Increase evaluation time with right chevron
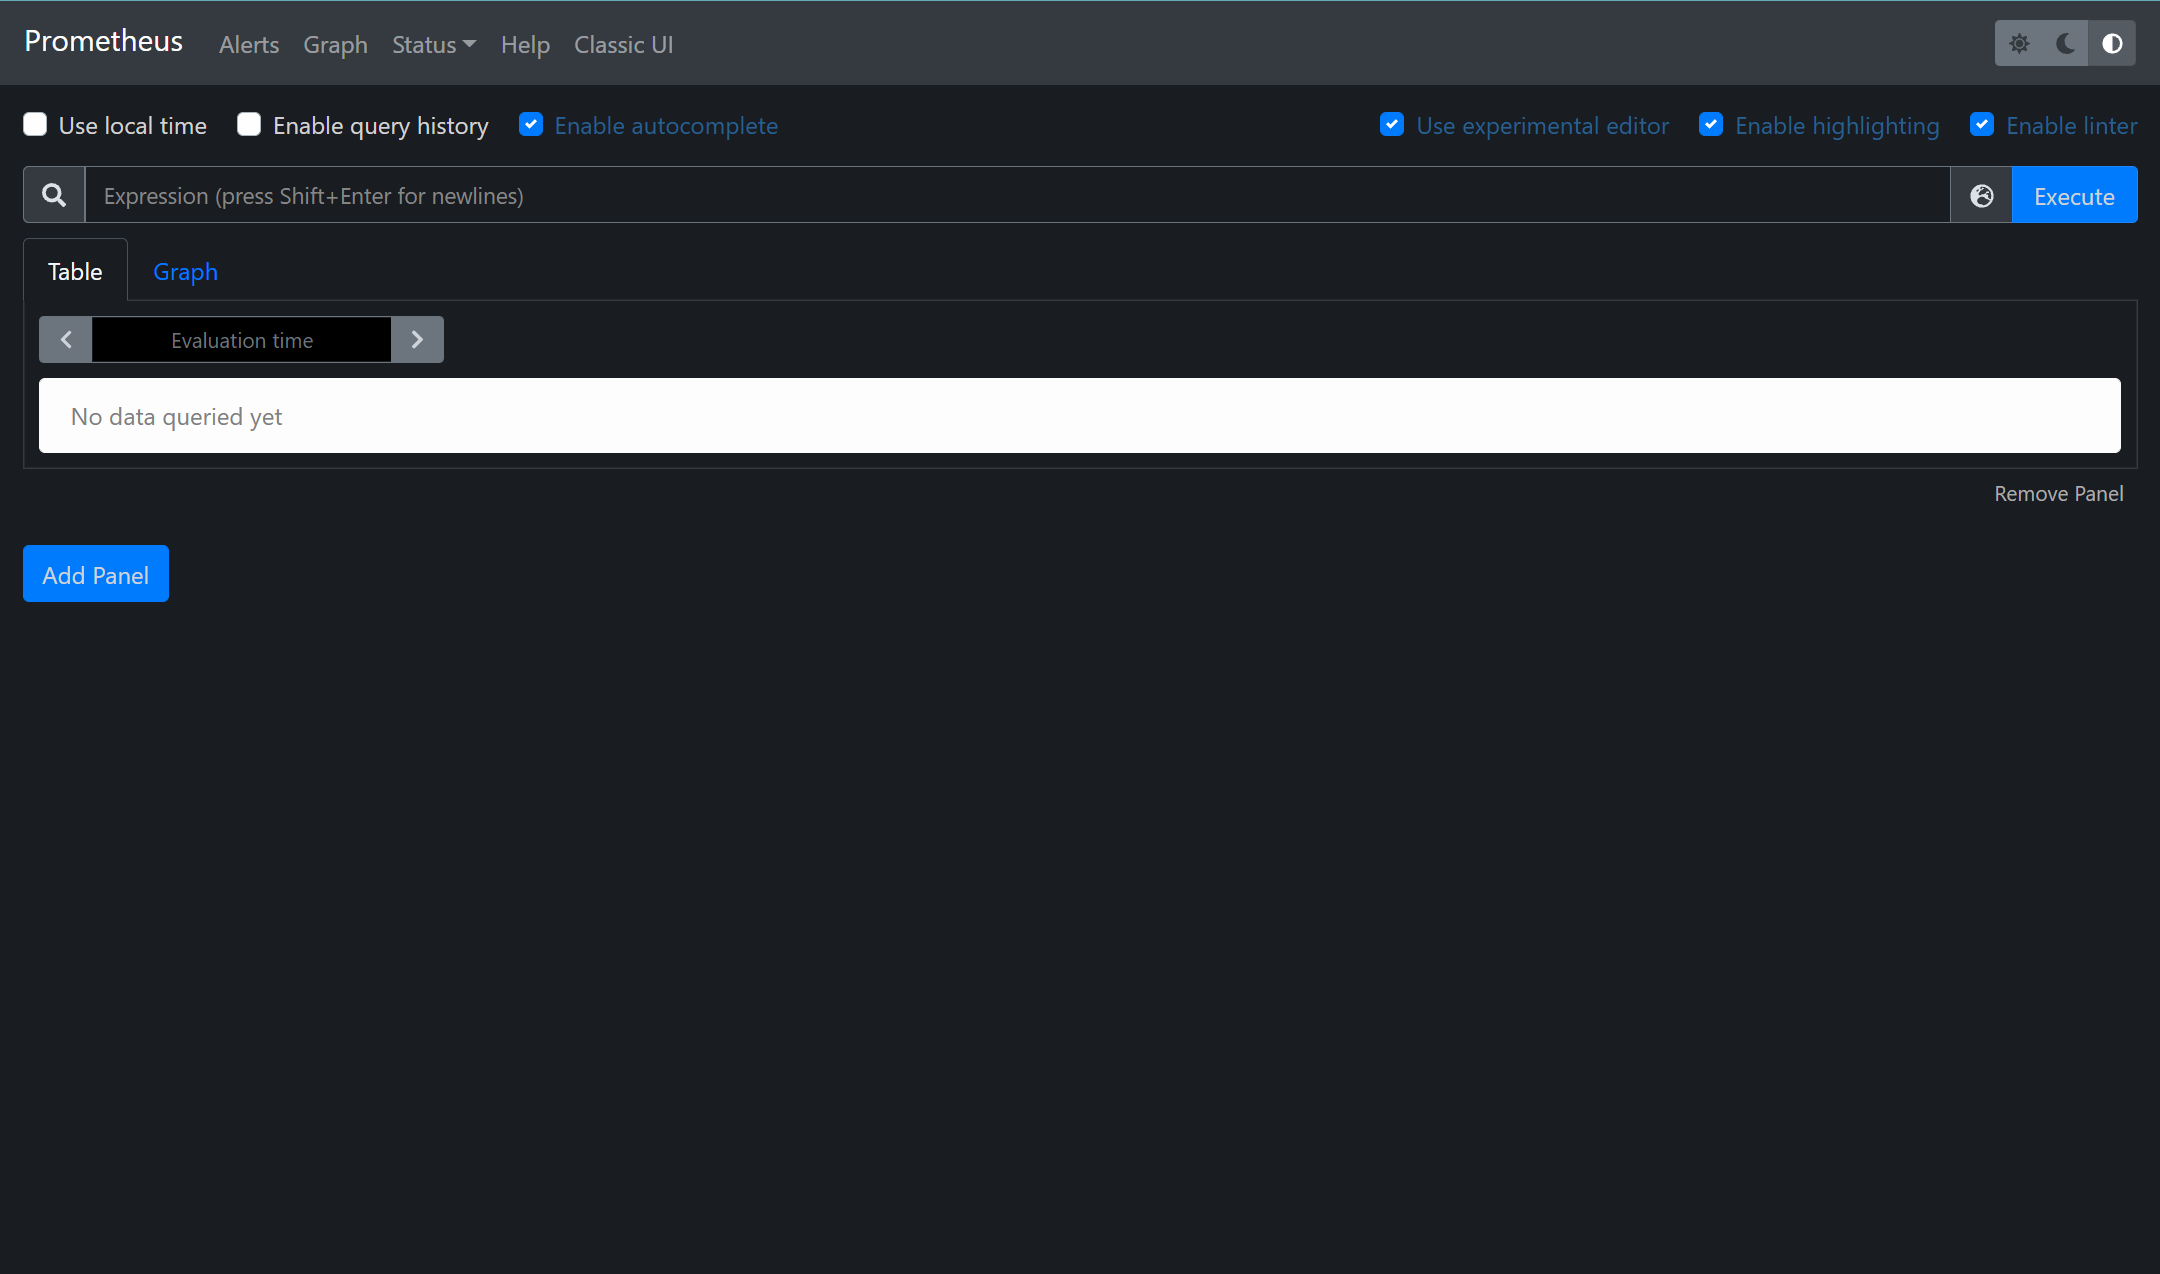The width and height of the screenshot is (2160, 1274). click(x=417, y=340)
